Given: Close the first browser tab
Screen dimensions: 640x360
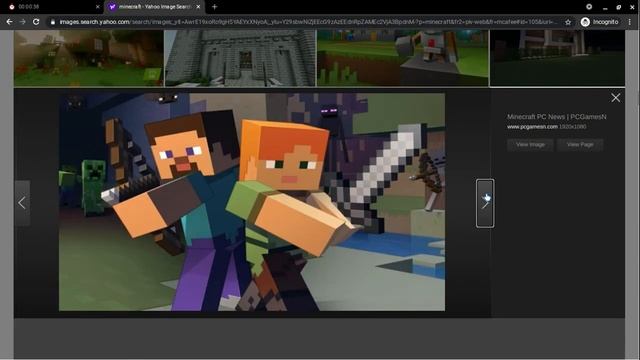Looking at the screenshot, I should 98,7.
